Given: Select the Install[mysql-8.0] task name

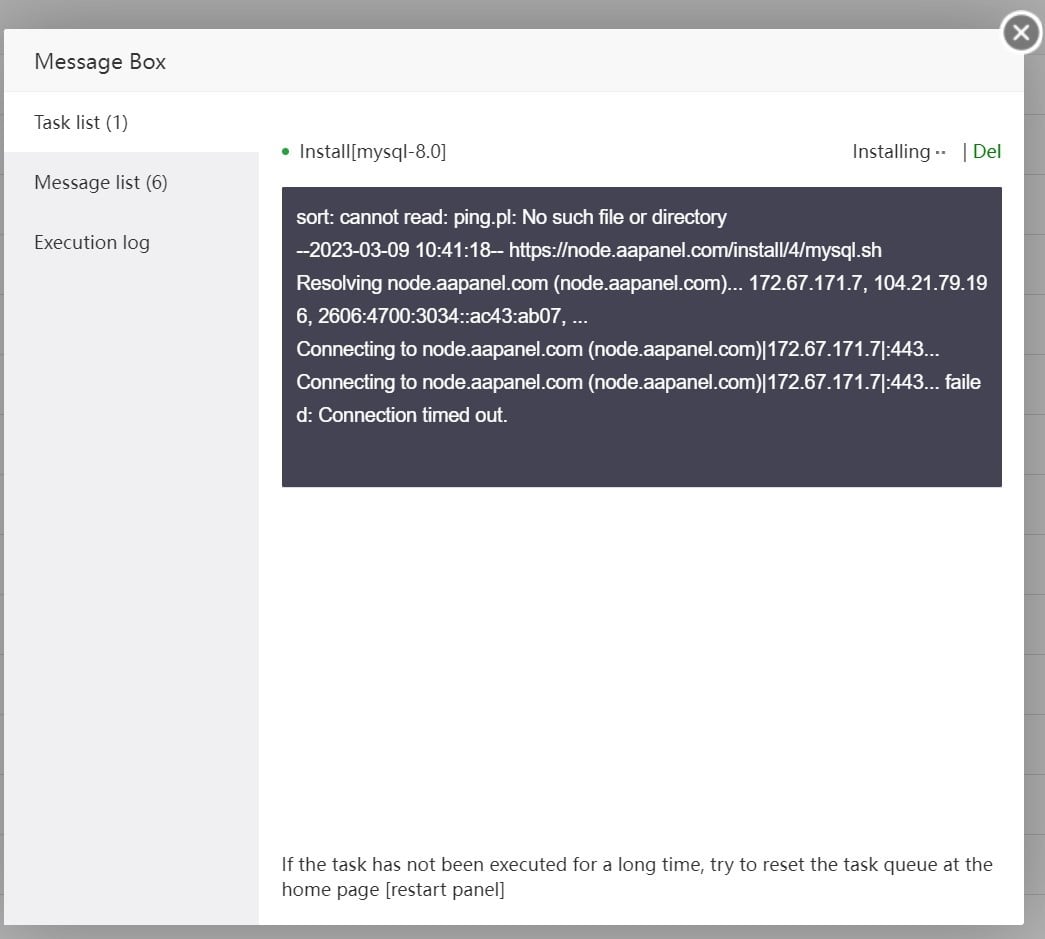Looking at the screenshot, I should [x=372, y=151].
